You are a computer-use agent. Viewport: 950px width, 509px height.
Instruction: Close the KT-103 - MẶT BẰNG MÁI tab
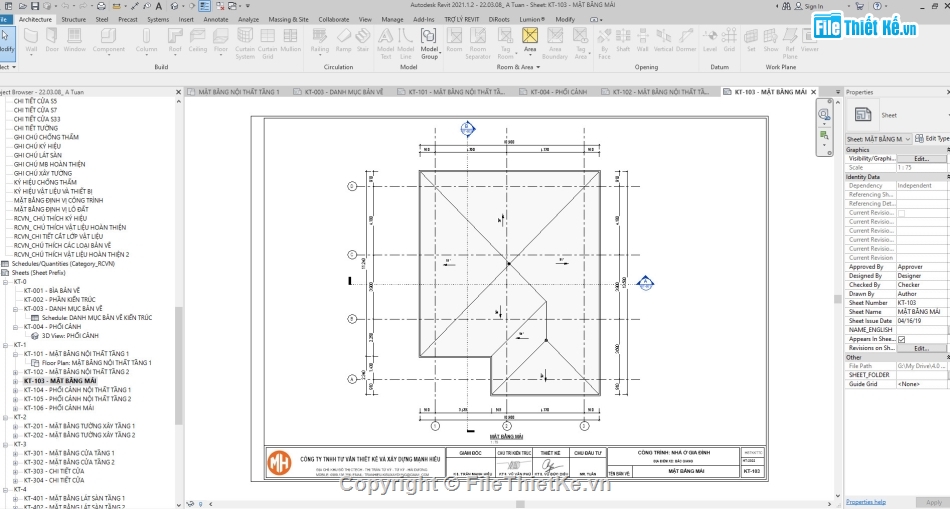point(814,92)
